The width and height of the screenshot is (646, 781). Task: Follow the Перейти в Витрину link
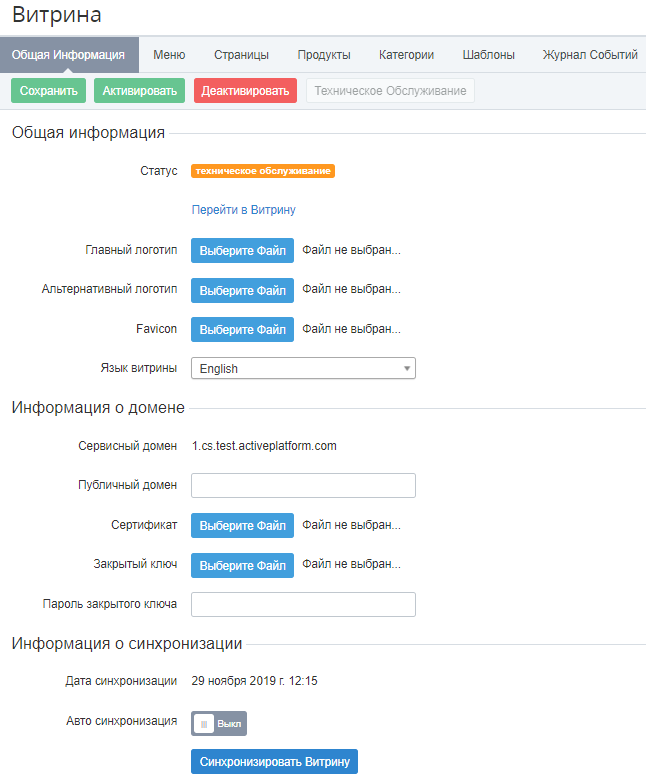coord(243,210)
